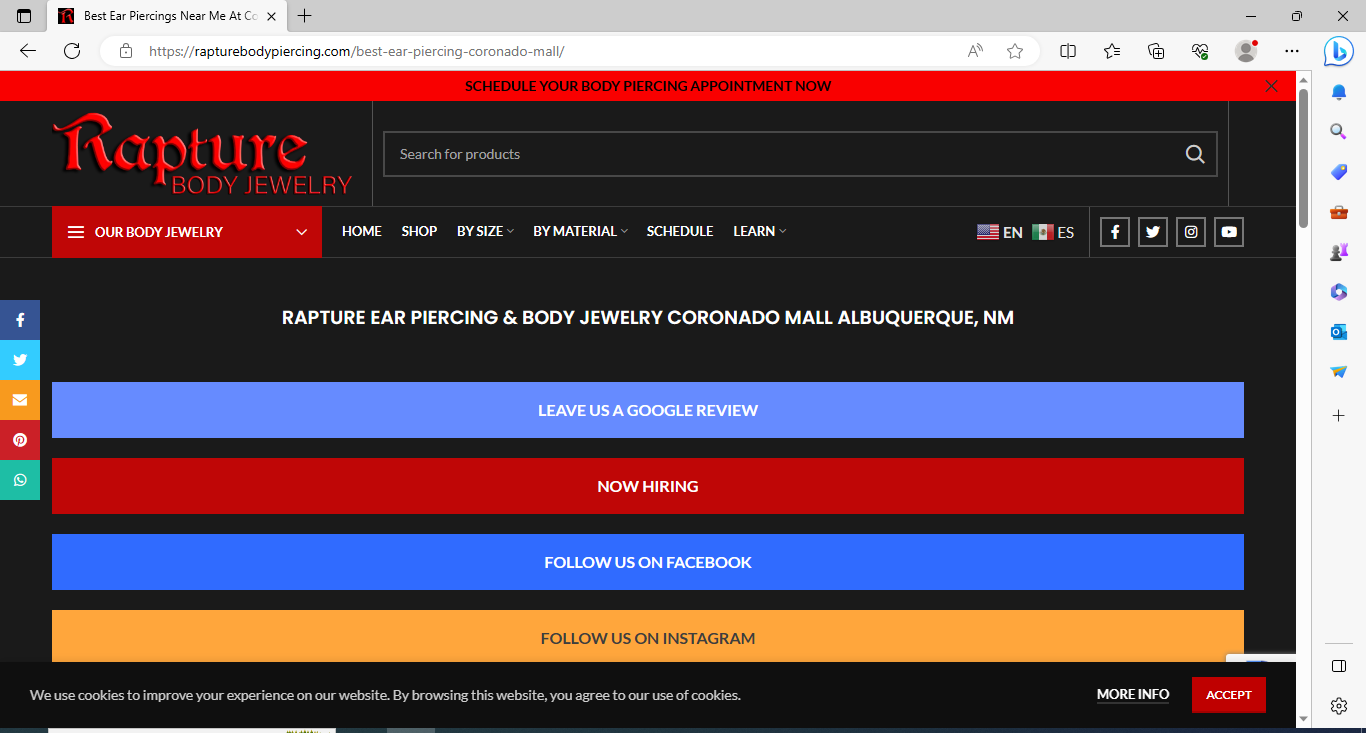Click FOLLOW US ON FACEBOOK
The image size is (1366, 733).
(x=648, y=562)
